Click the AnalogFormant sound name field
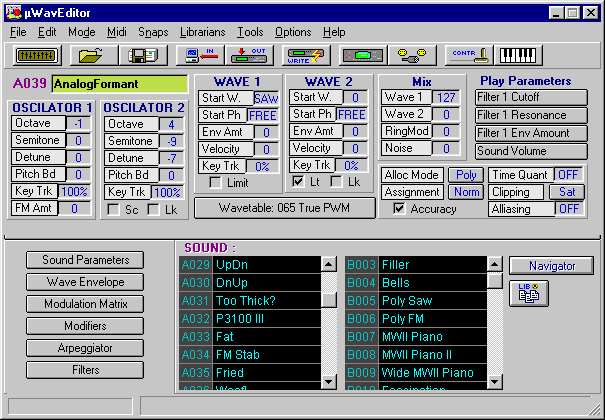The height and width of the screenshot is (420, 605). pos(119,84)
